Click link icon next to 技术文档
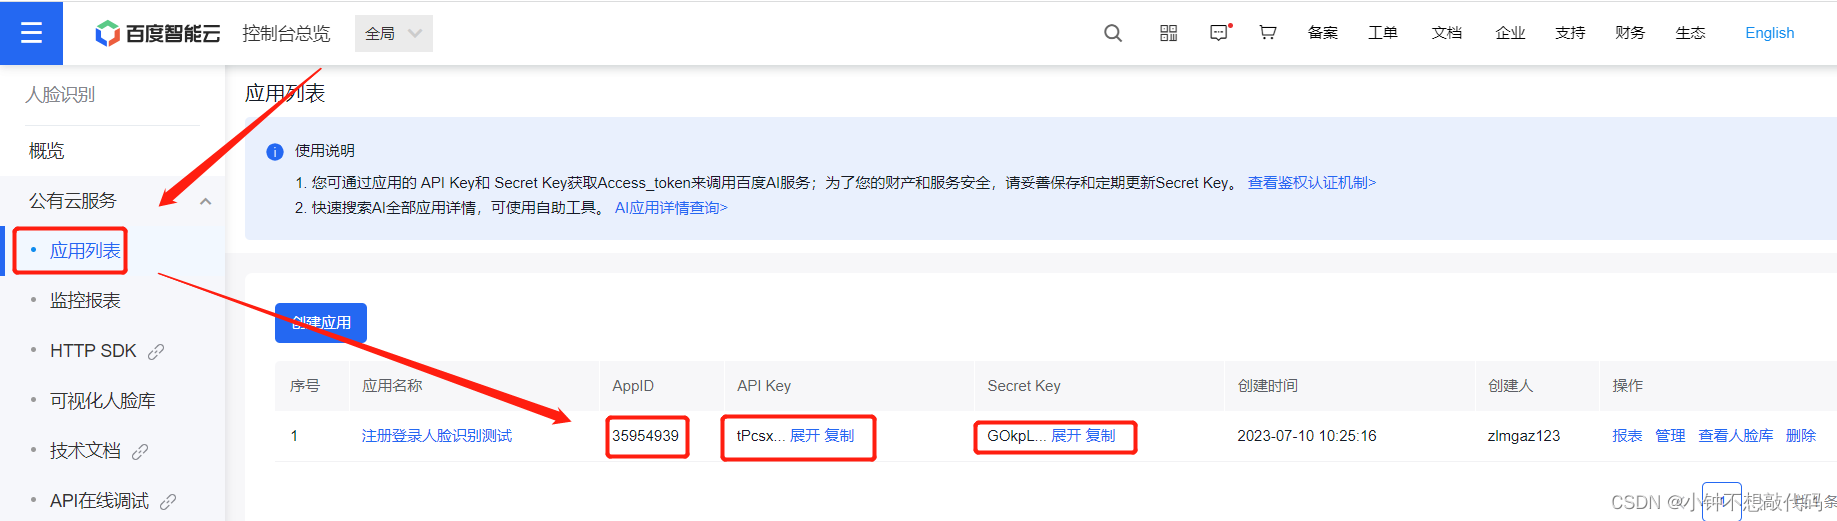Screen dimensions: 1837x521 [x=140, y=451]
